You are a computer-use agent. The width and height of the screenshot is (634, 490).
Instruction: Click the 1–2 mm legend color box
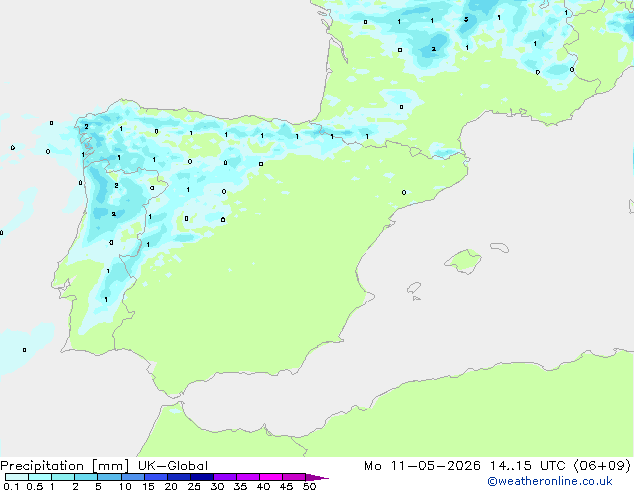63,477
